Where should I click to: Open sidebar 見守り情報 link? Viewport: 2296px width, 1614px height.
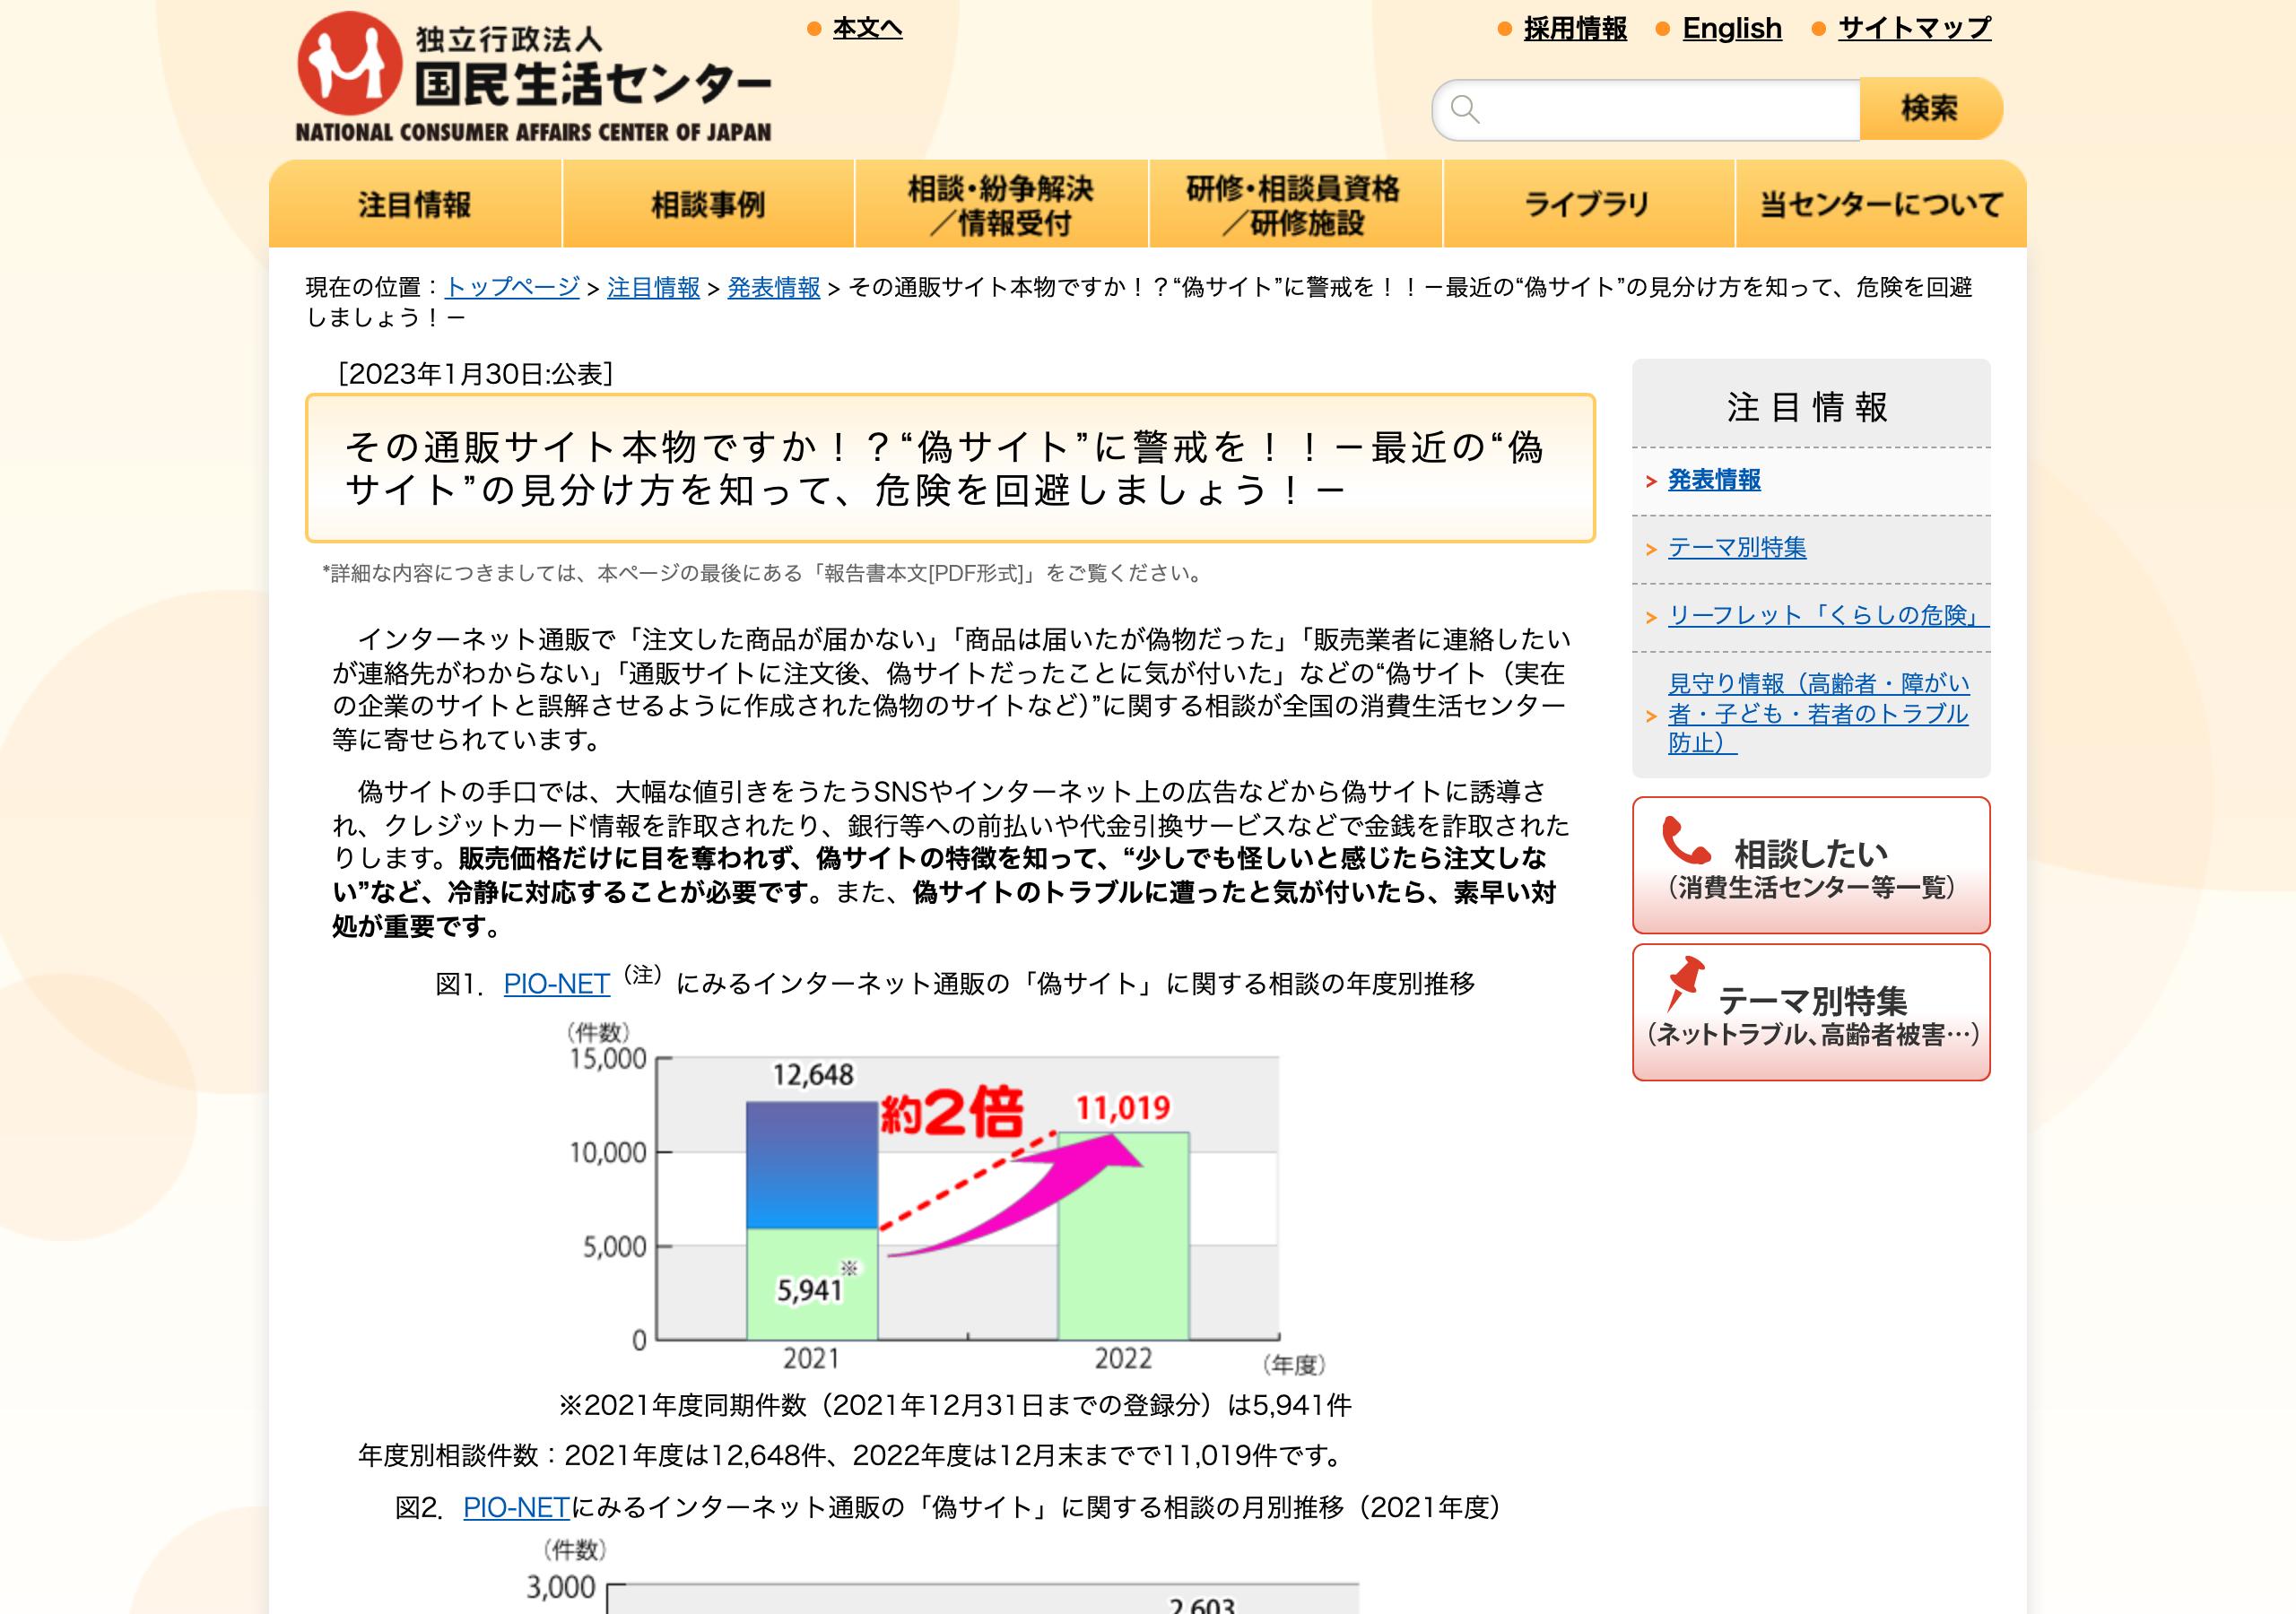coord(1818,713)
